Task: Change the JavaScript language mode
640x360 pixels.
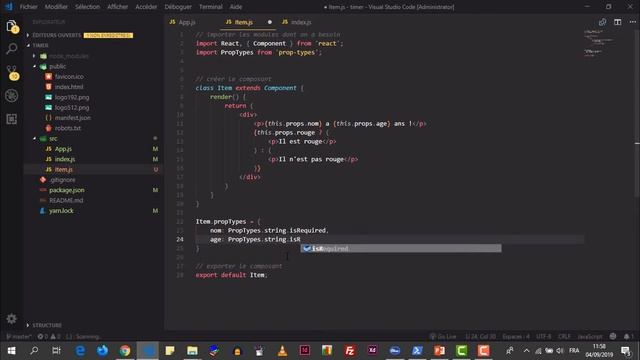Action: point(590,337)
